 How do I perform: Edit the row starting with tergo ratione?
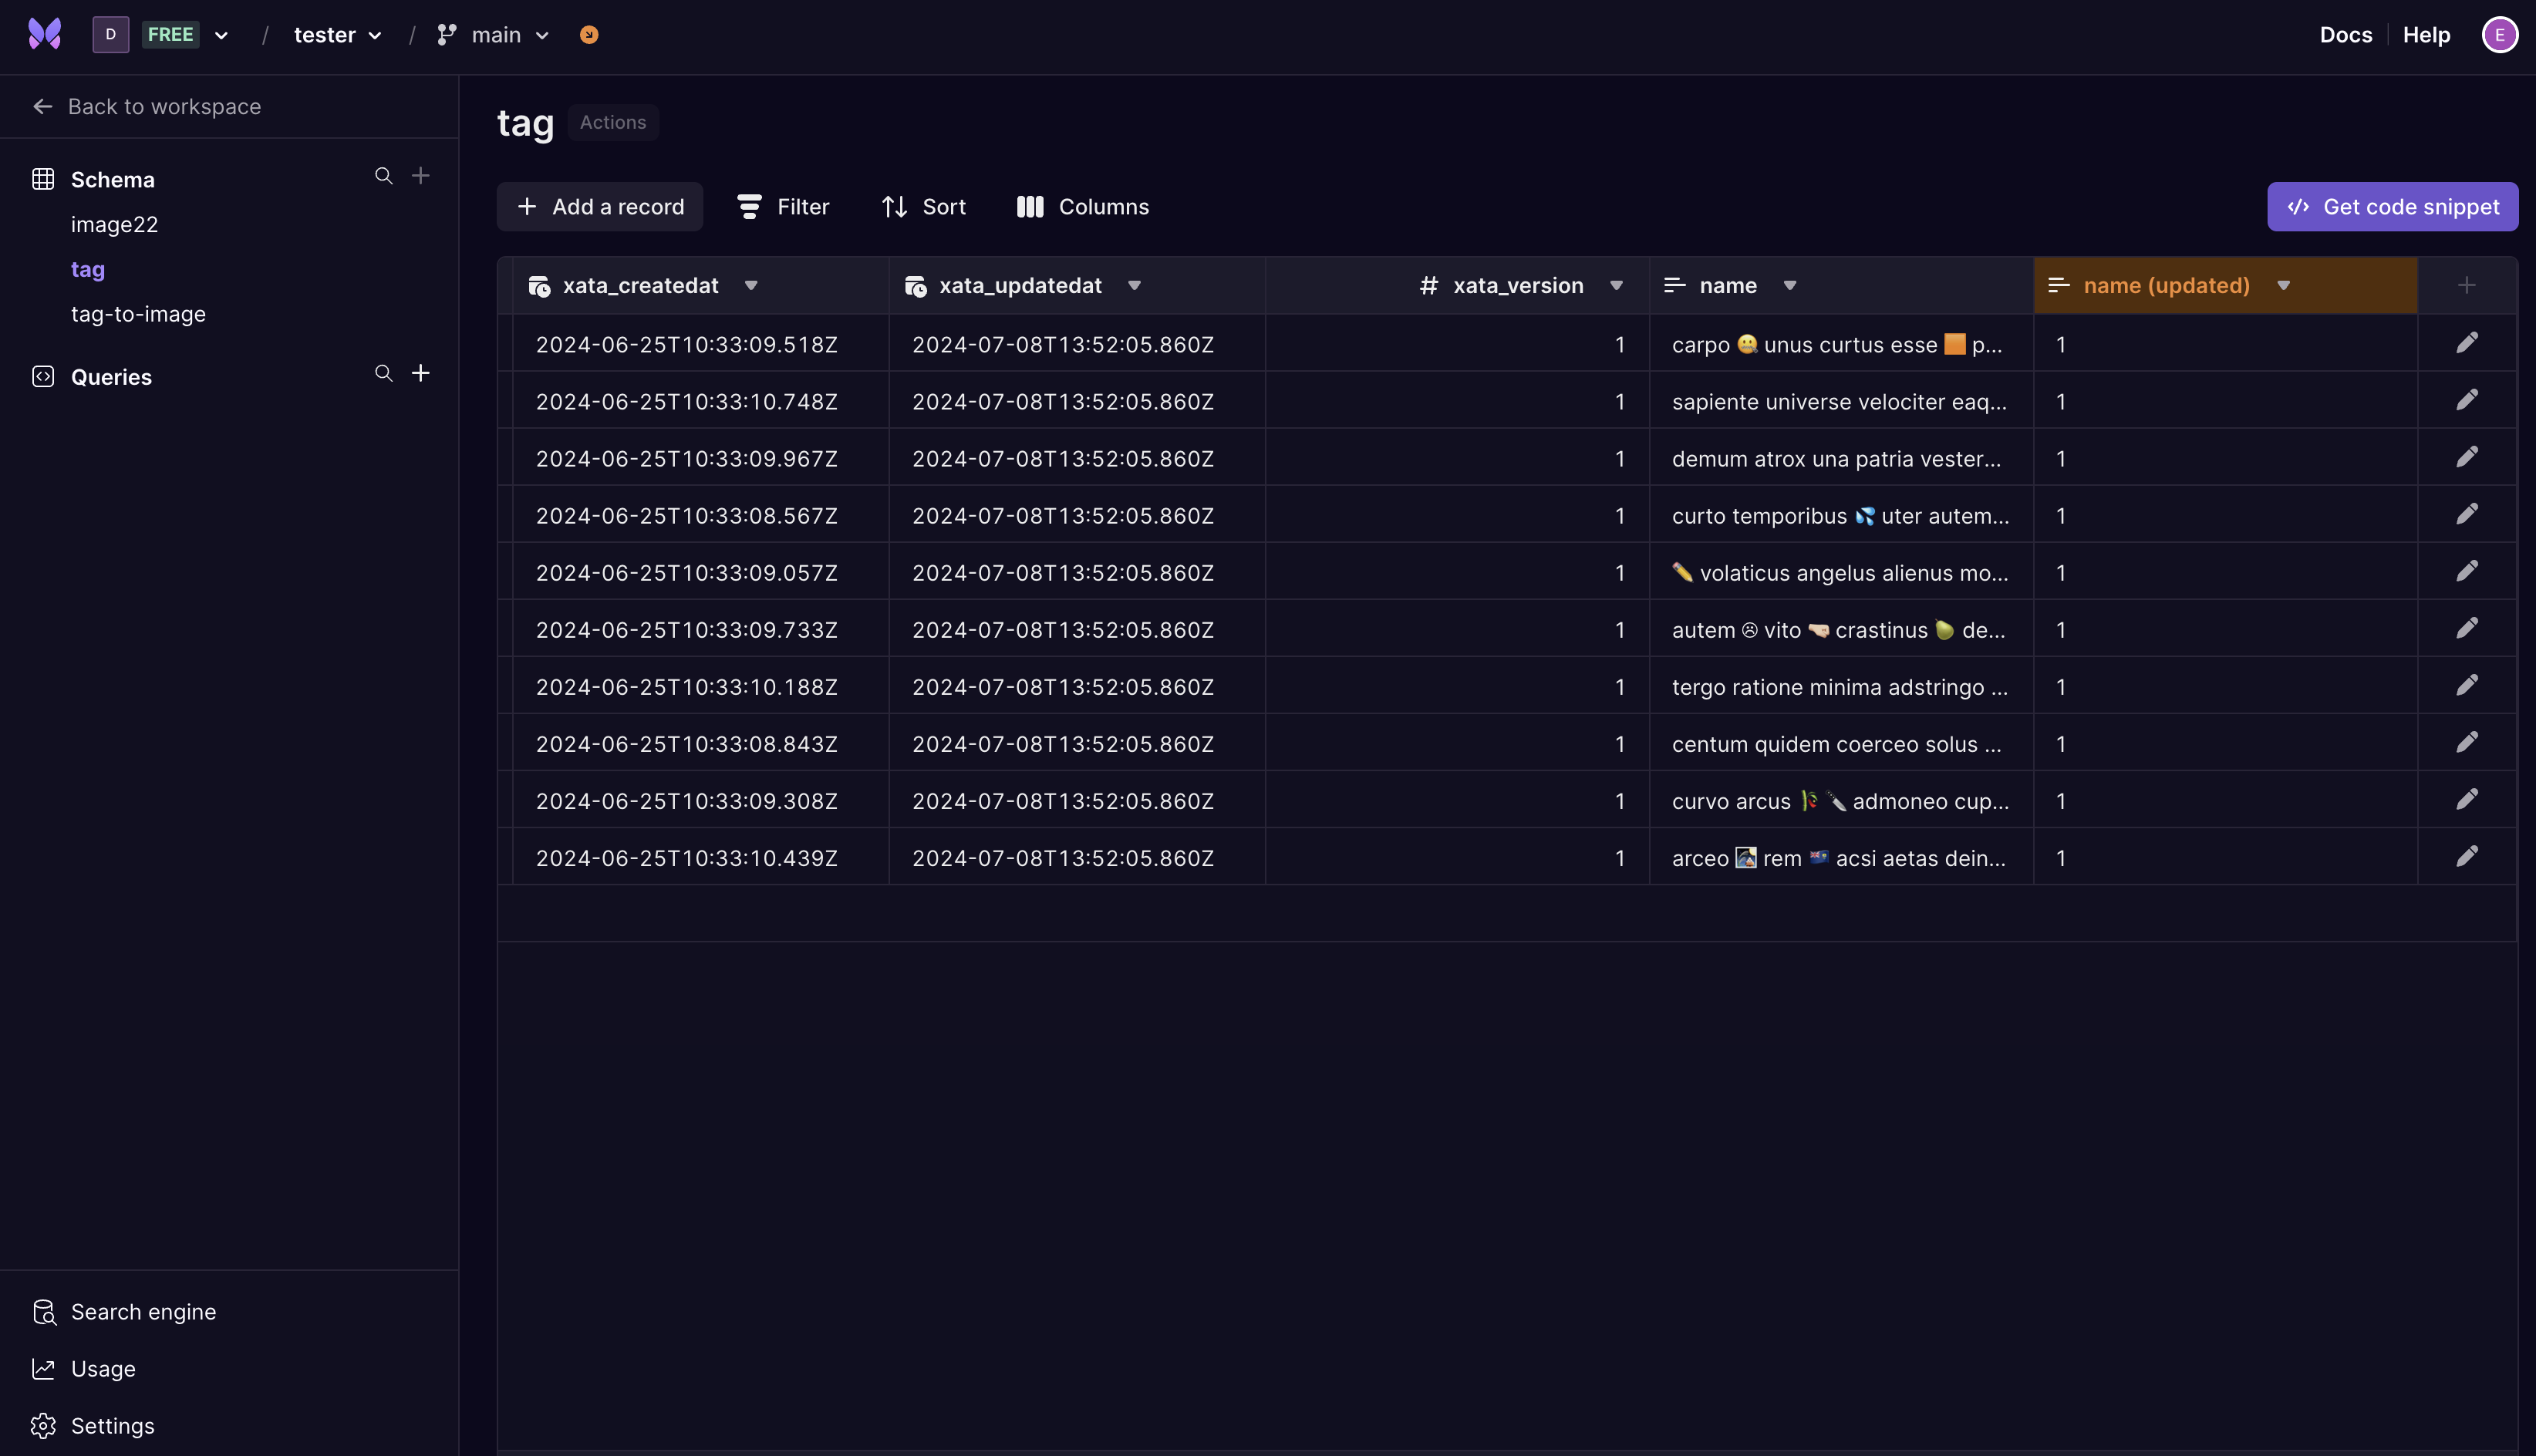[x=2467, y=685]
